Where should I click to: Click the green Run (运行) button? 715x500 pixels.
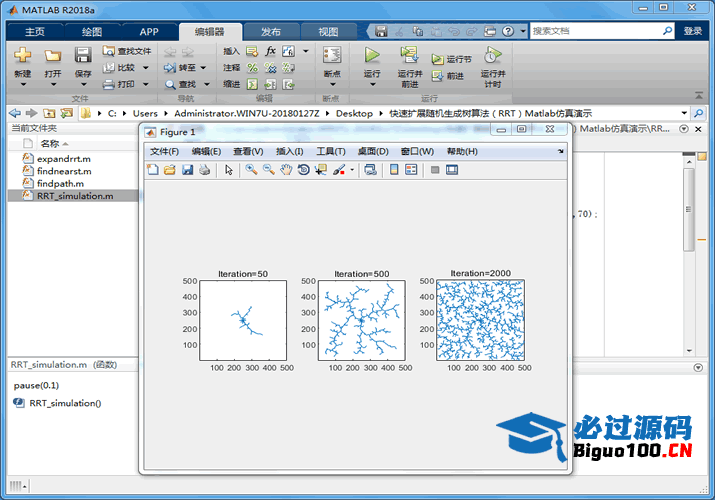pyautogui.click(x=372, y=55)
